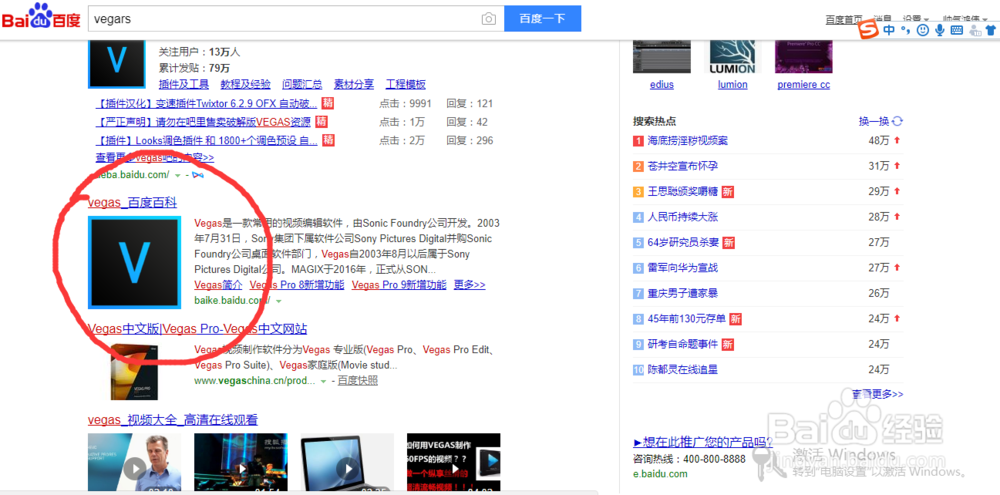Click the camera image-search icon
This screenshot has width=1000, height=495.
489,18
